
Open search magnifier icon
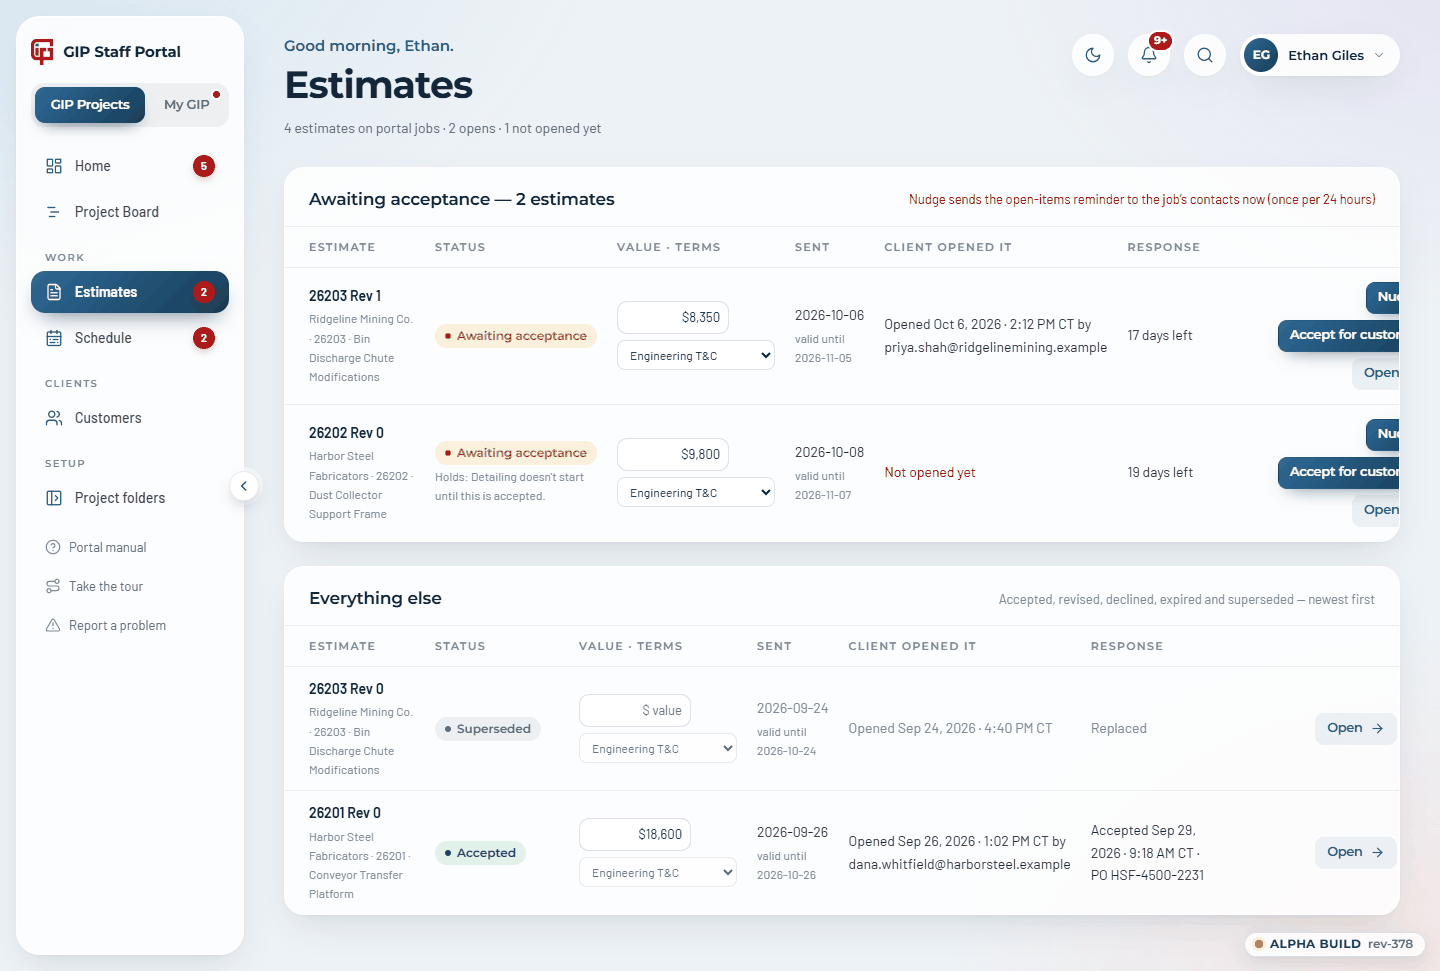pos(1205,55)
